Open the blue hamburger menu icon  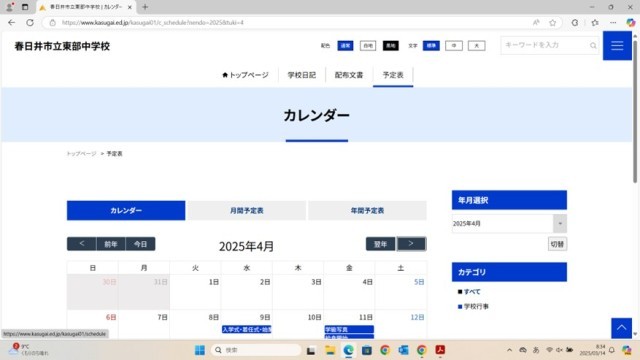coord(617,46)
